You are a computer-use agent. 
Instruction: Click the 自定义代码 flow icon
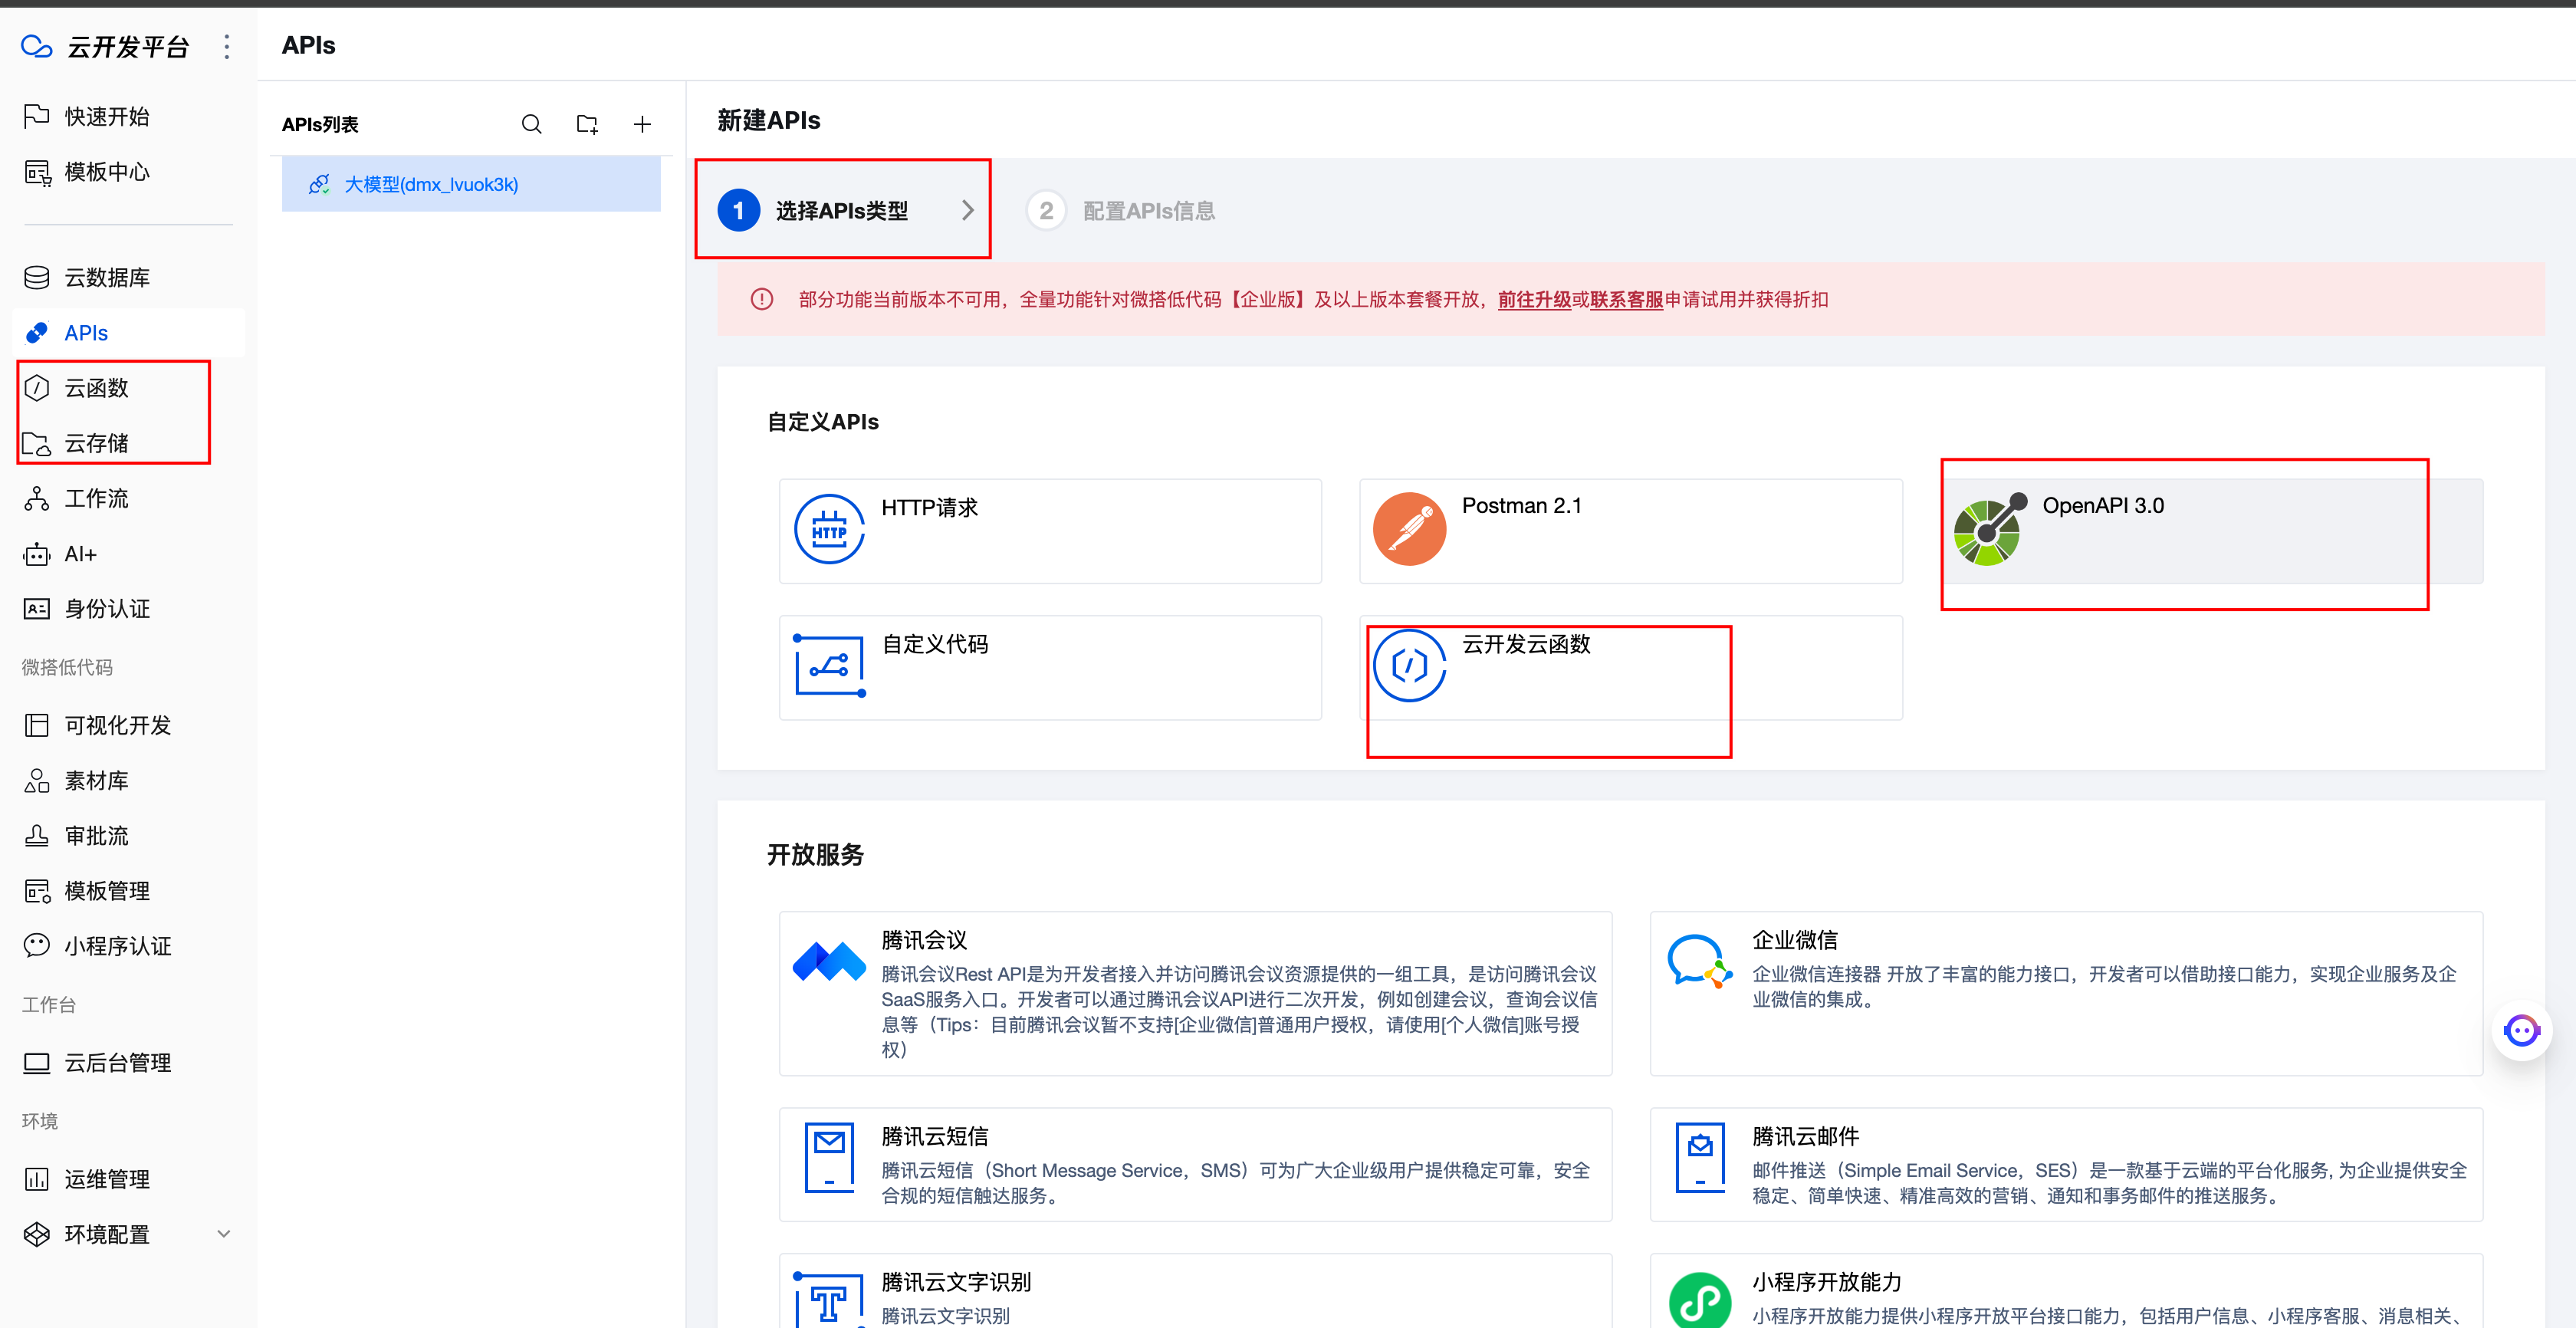[830, 666]
